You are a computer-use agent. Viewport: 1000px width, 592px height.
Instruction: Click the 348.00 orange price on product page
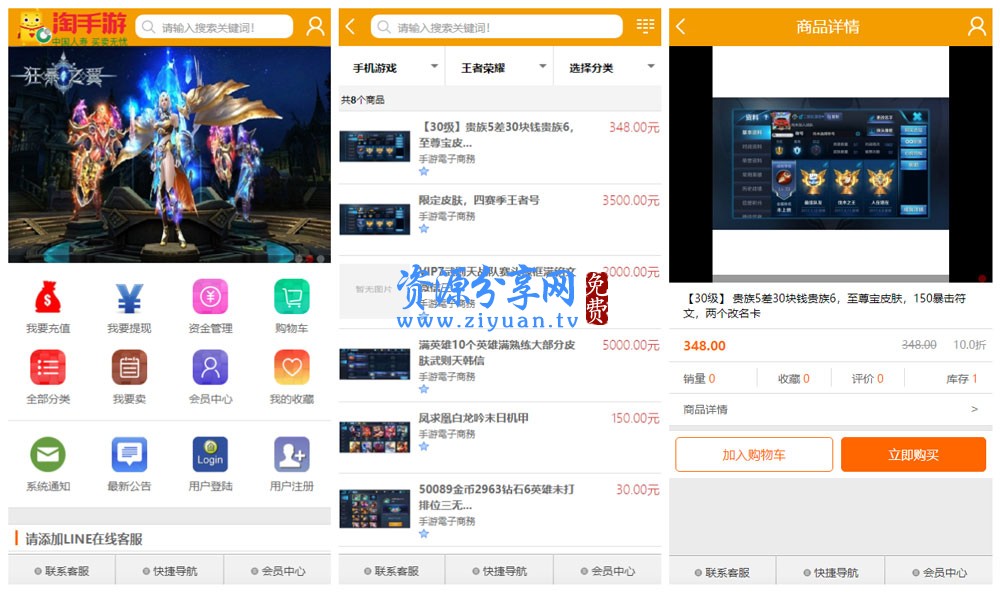pyautogui.click(x=704, y=346)
